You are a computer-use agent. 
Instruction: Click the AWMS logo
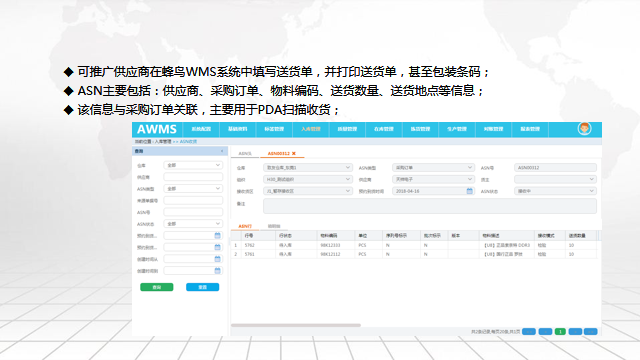point(157,129)
